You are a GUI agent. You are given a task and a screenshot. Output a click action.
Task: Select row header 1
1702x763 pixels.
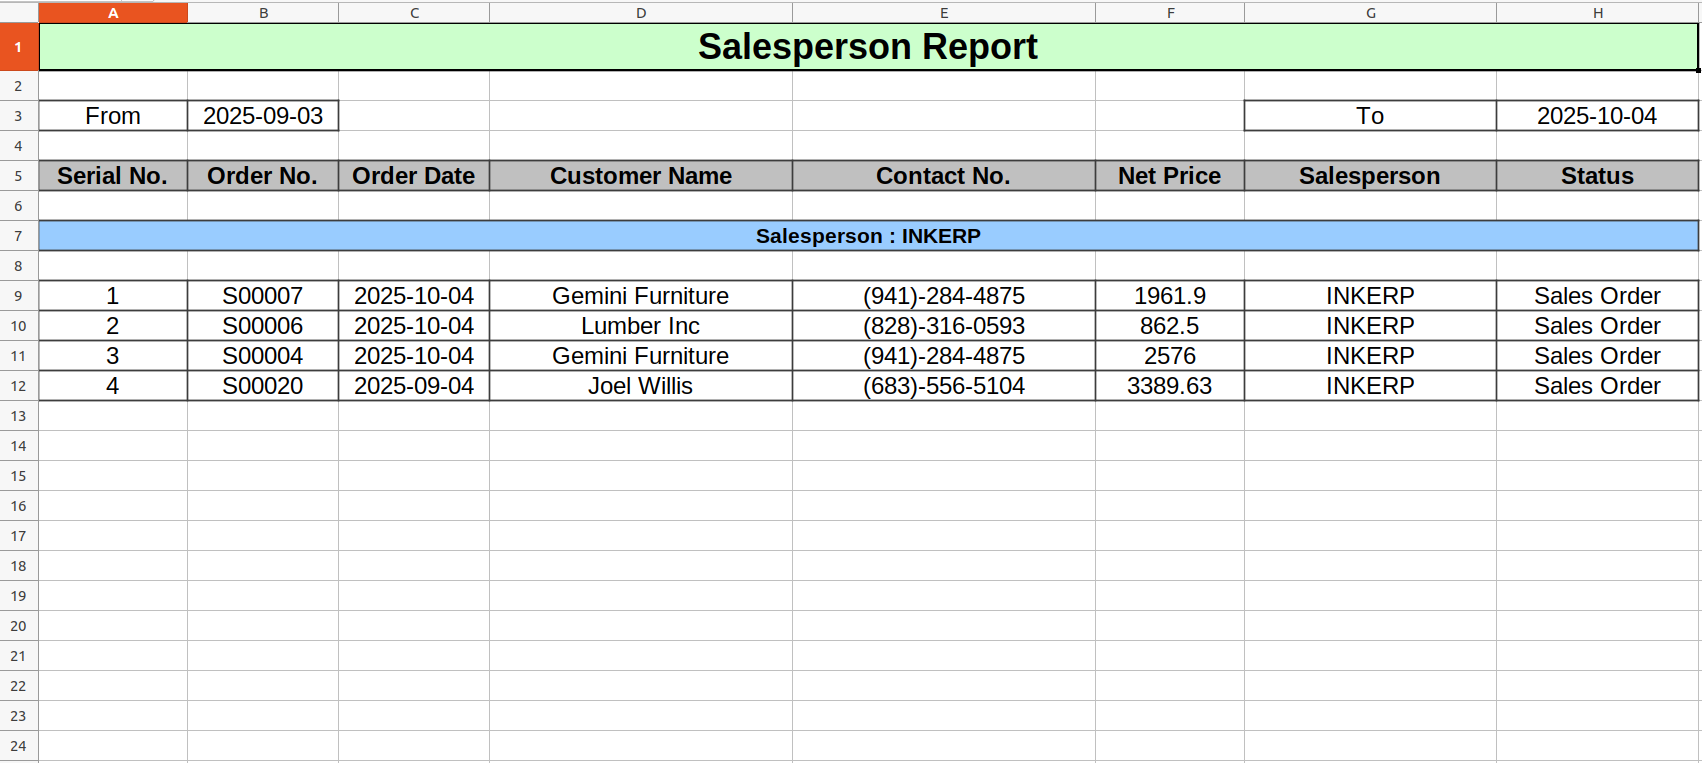(x=19, y=47)
